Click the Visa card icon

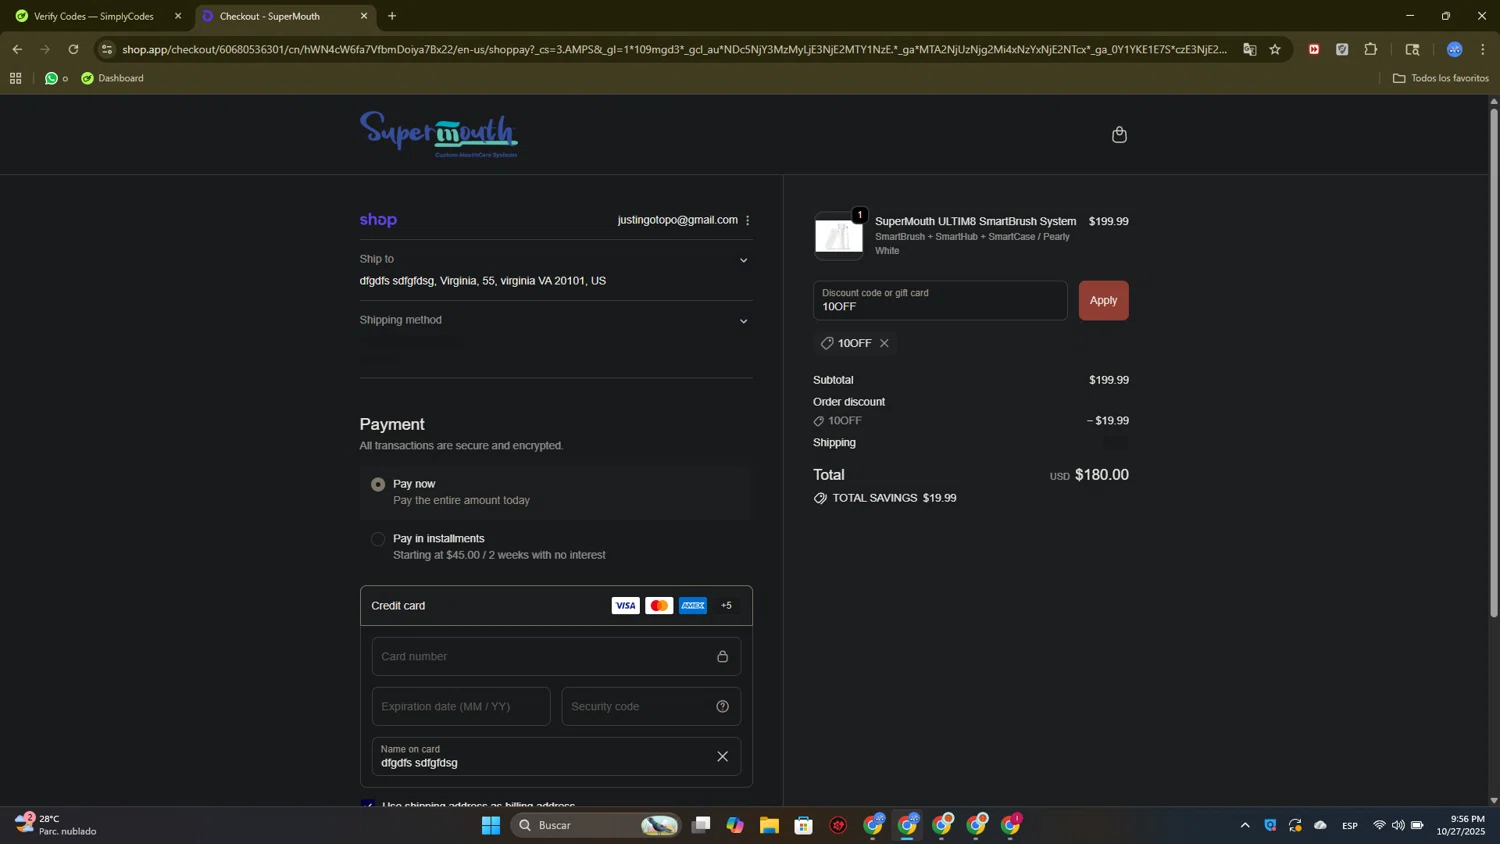pos(625,605)
